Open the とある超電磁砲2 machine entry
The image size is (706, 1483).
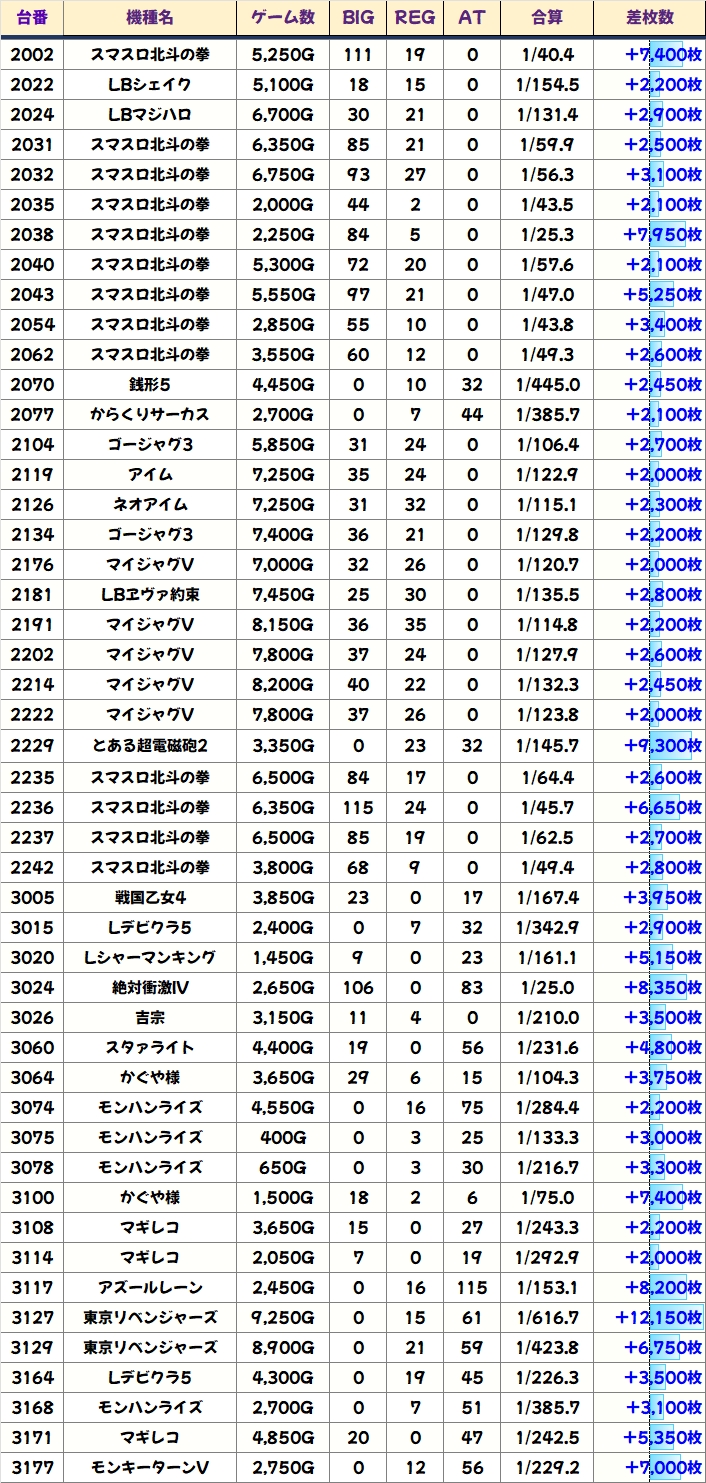[x=150, y=745]
